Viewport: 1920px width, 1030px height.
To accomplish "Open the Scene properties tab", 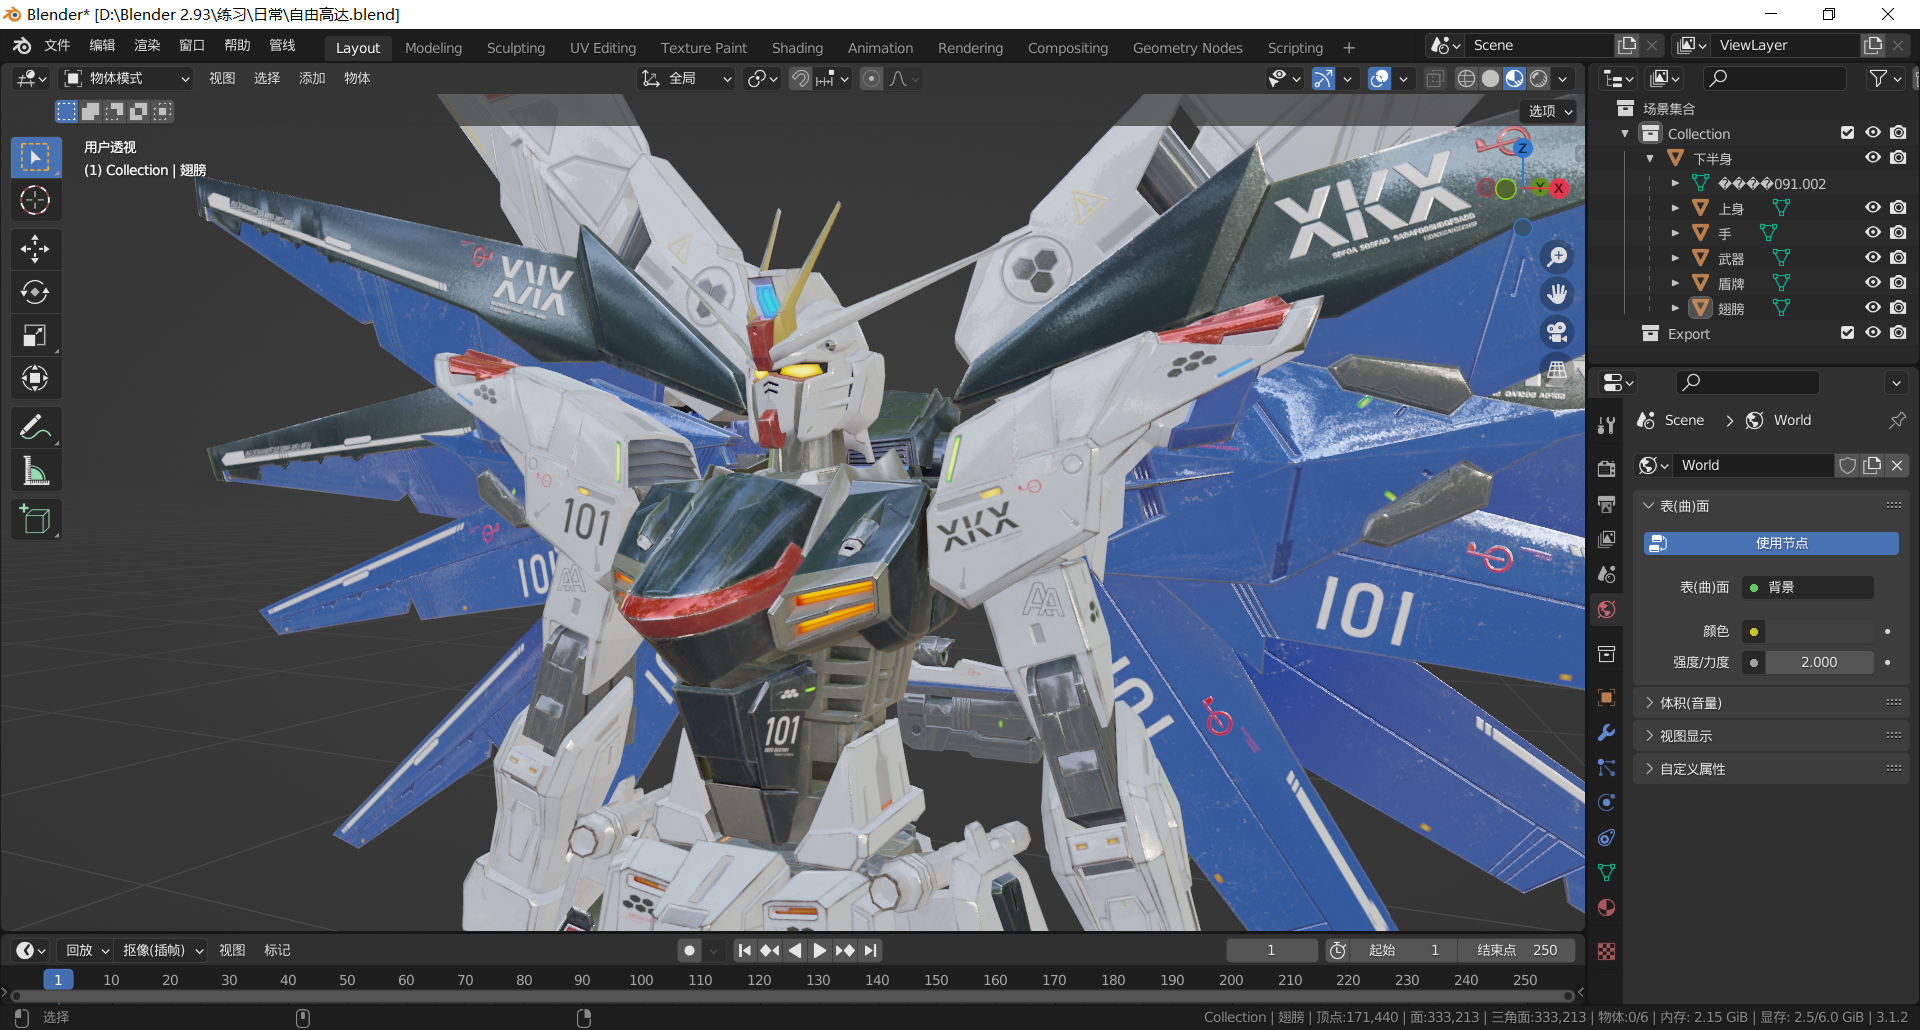I will coord(1606,574).
